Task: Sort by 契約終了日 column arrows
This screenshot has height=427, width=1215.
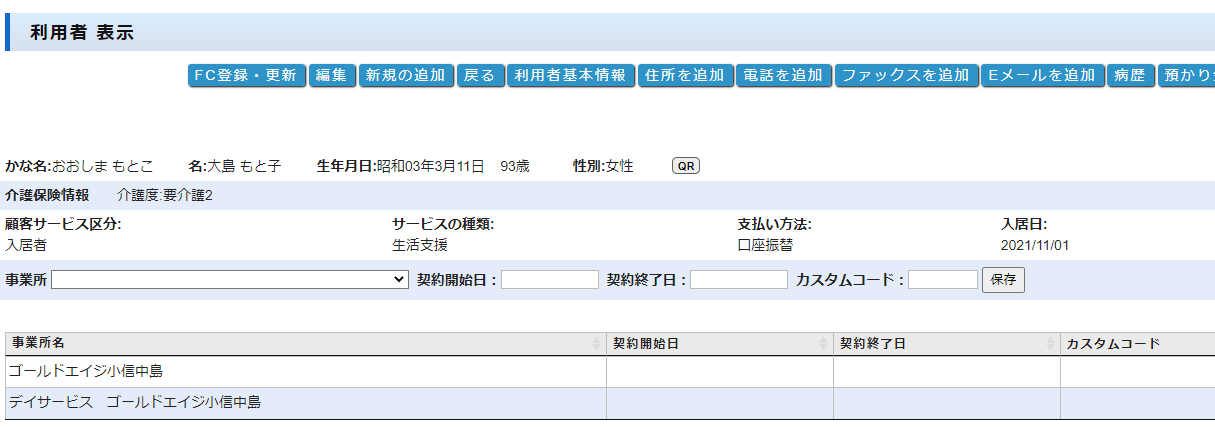Action: (1051, 344)
